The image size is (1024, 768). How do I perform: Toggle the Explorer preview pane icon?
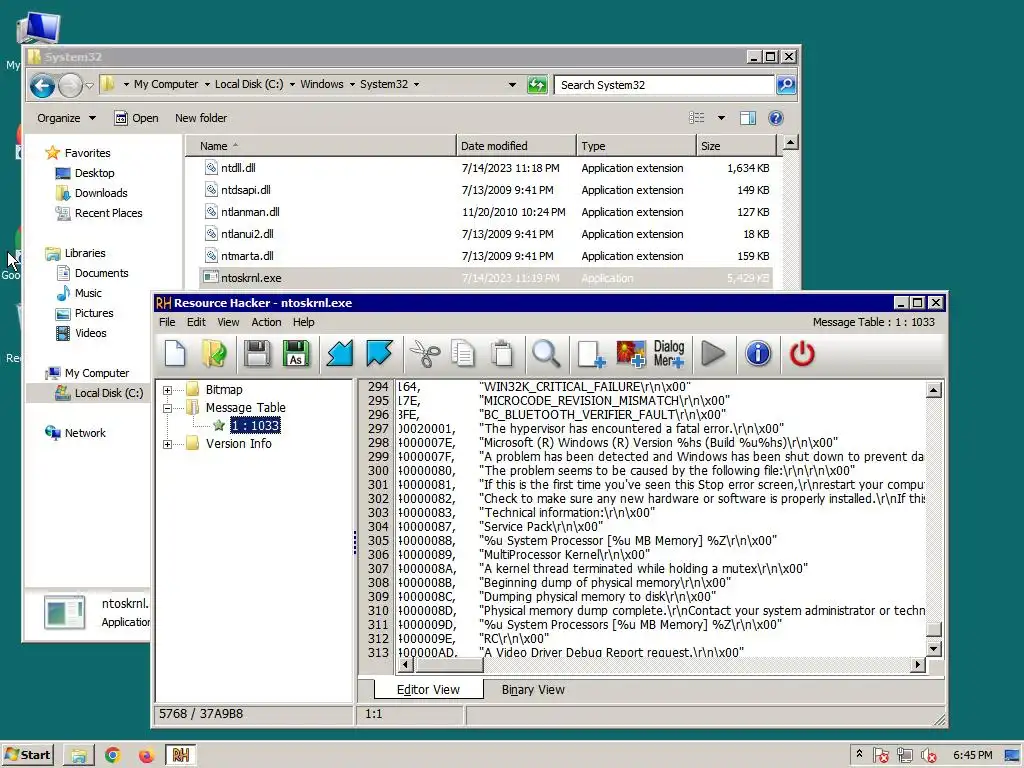point(748,118)
